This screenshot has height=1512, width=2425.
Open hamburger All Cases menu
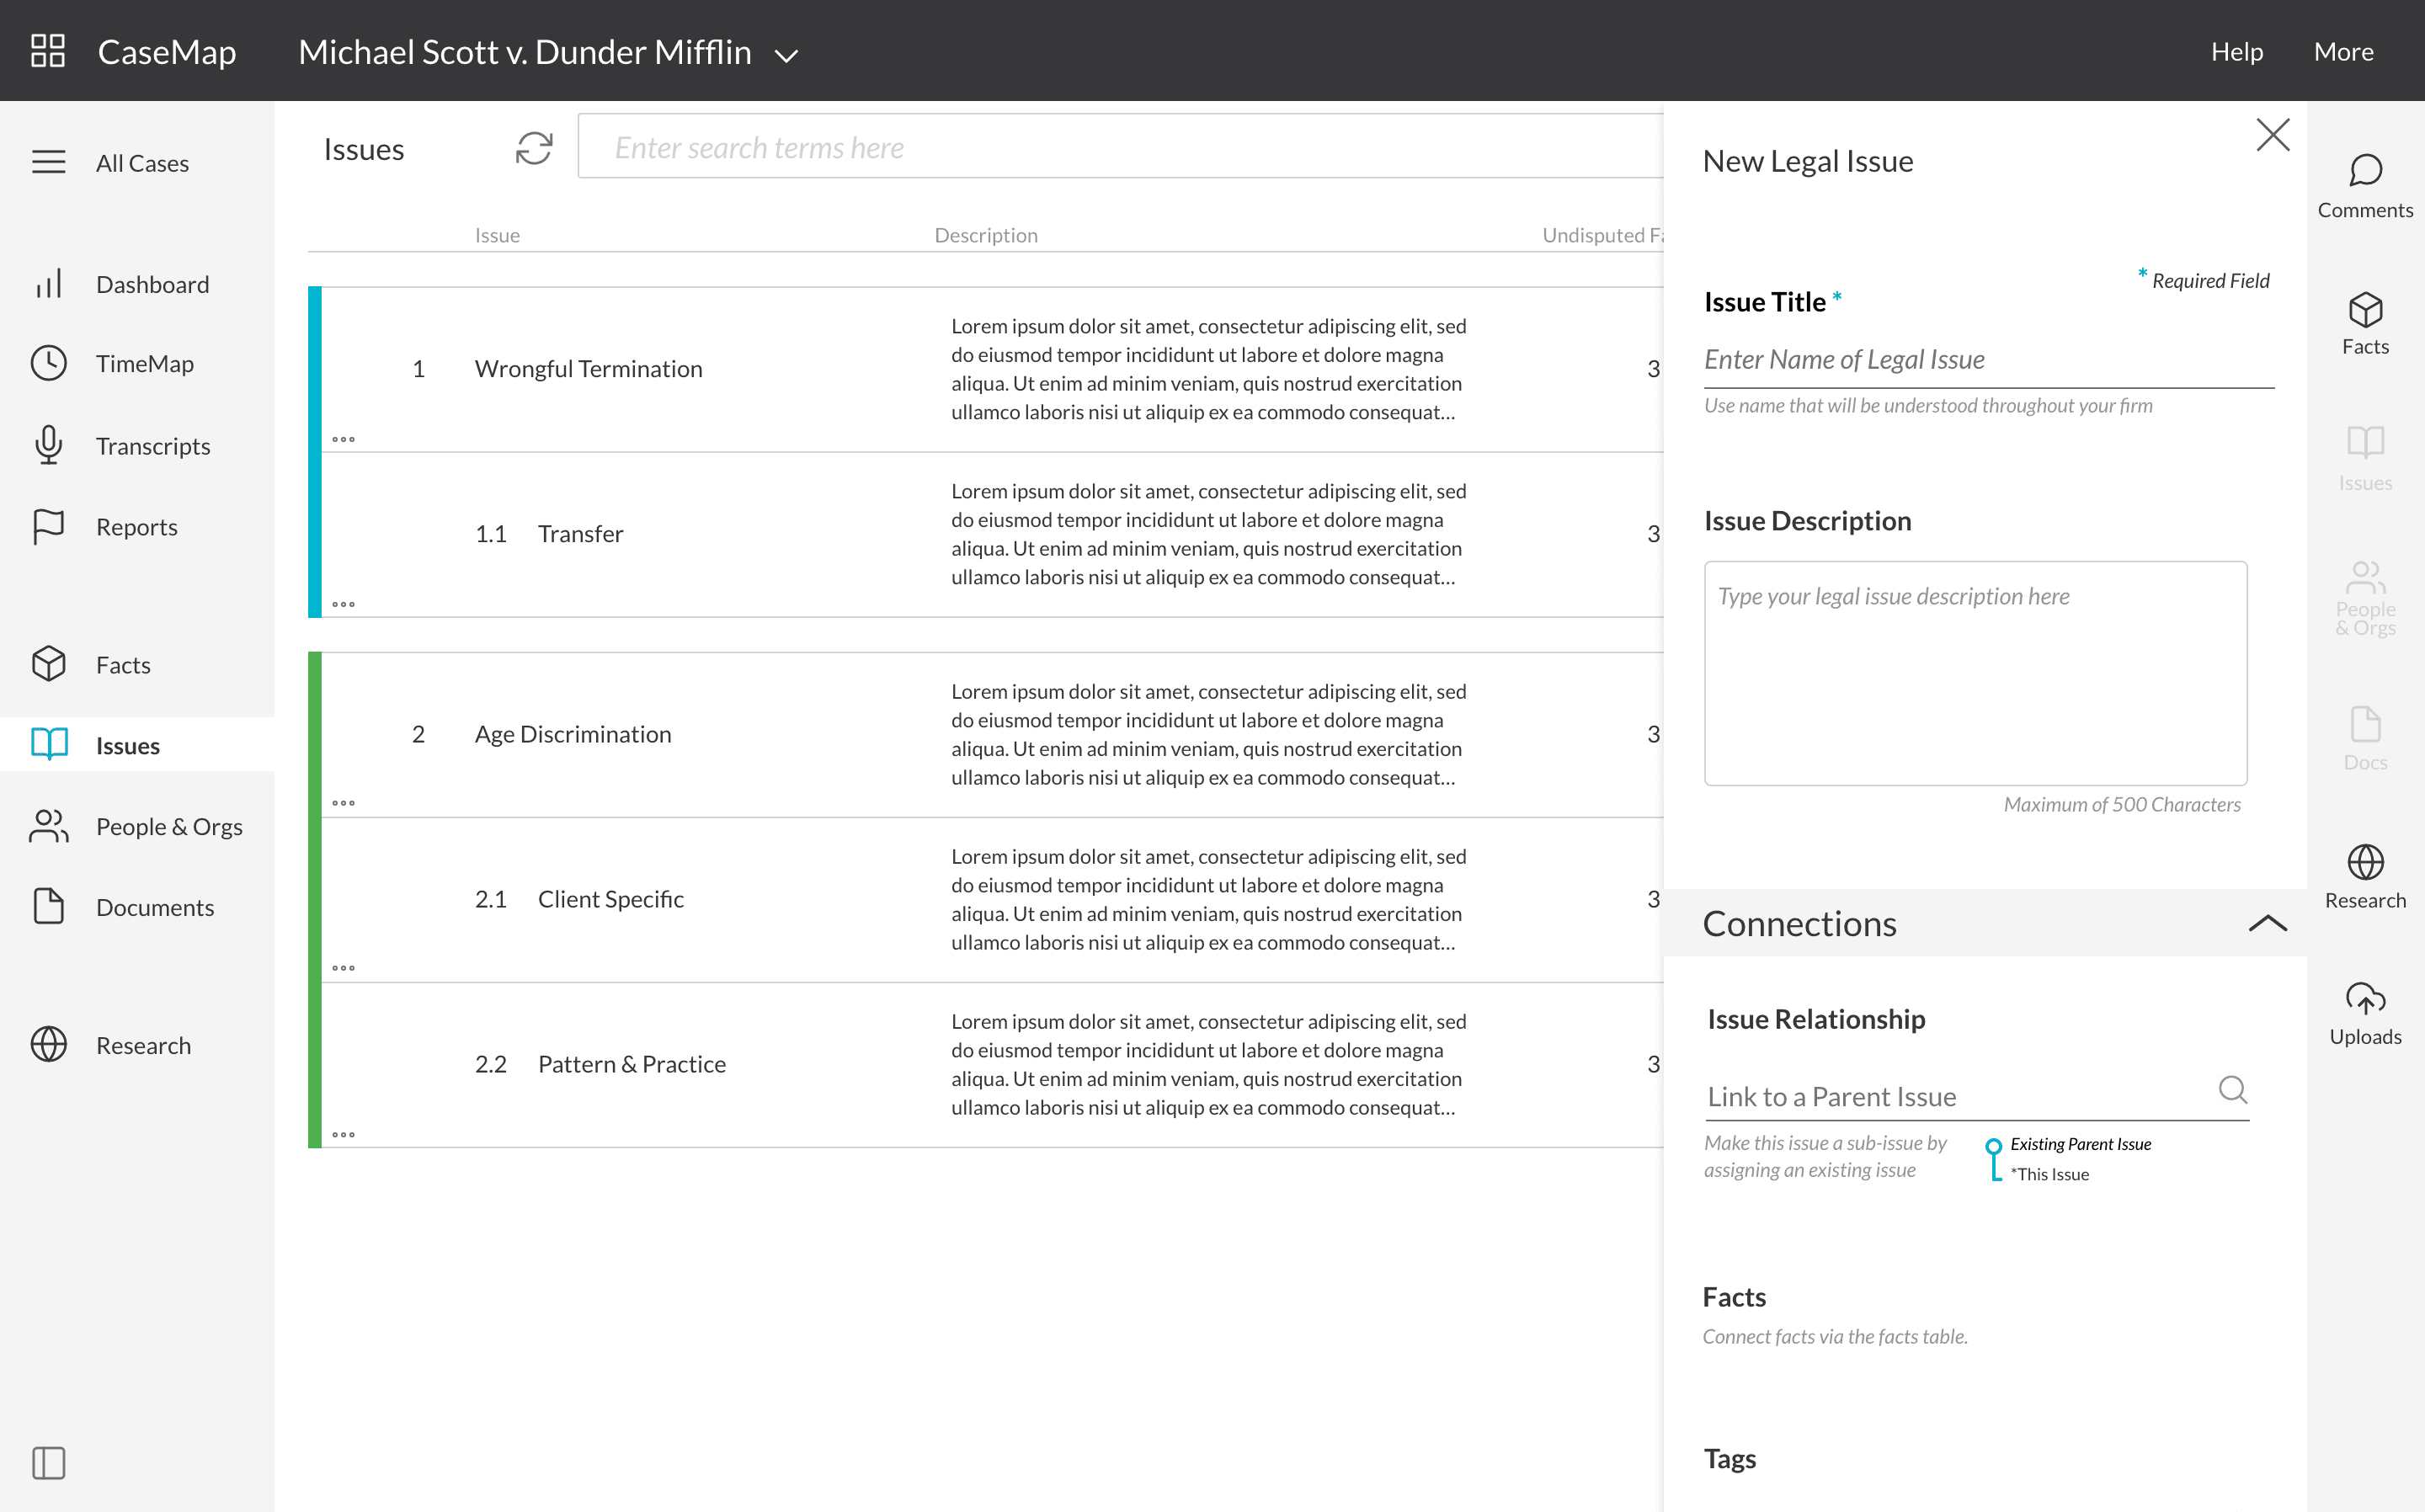point(48,162)
